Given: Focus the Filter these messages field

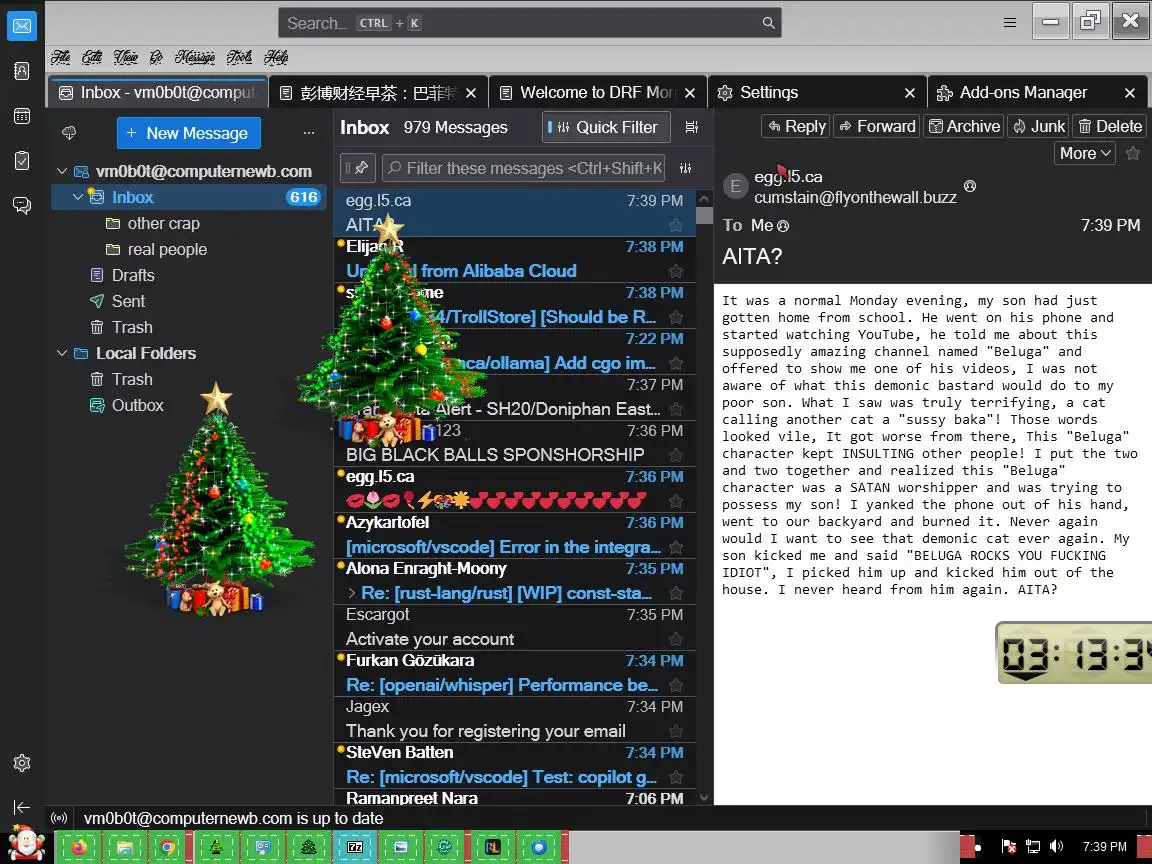Looking at the screenshot, I should [x=524, y=168].
